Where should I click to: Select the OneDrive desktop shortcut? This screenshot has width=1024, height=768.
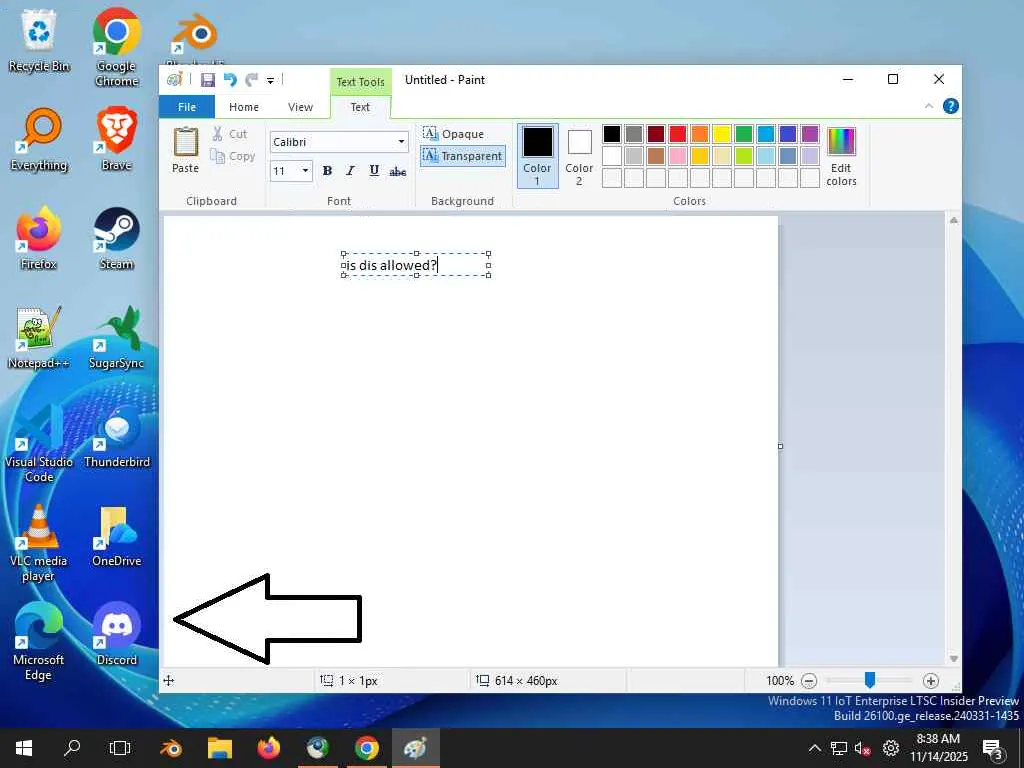tap(116, 536)
